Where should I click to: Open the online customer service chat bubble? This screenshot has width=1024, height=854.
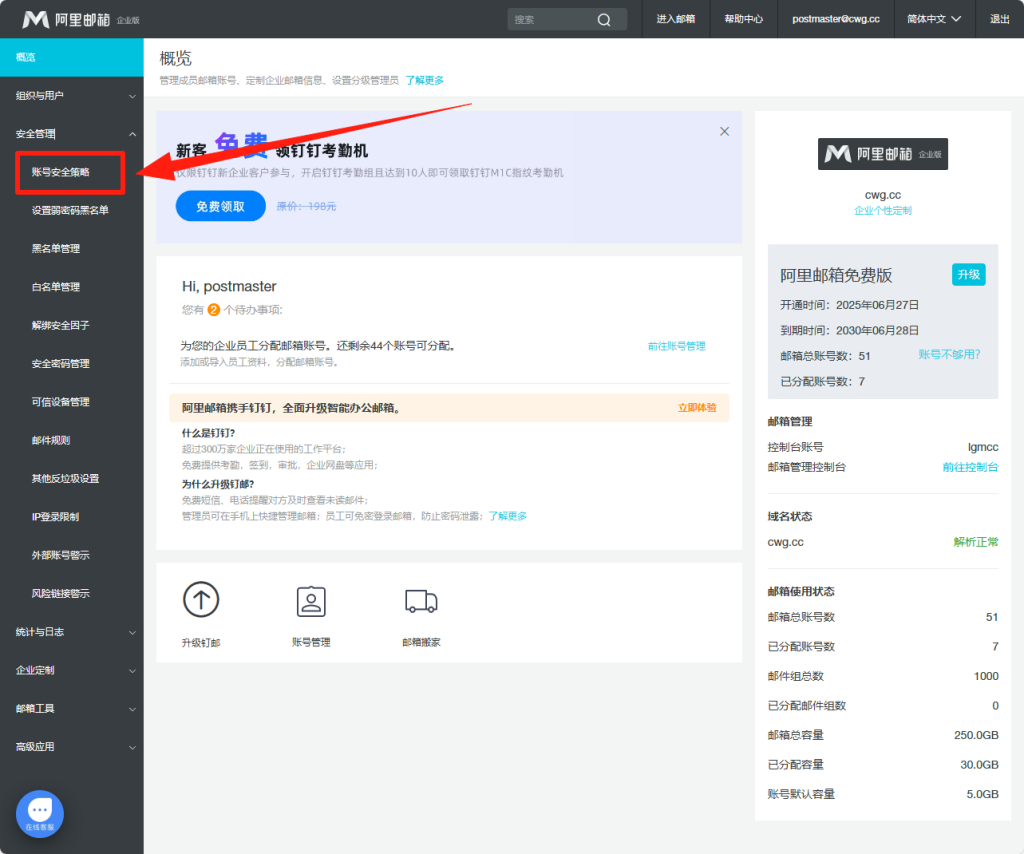point(40,812)
